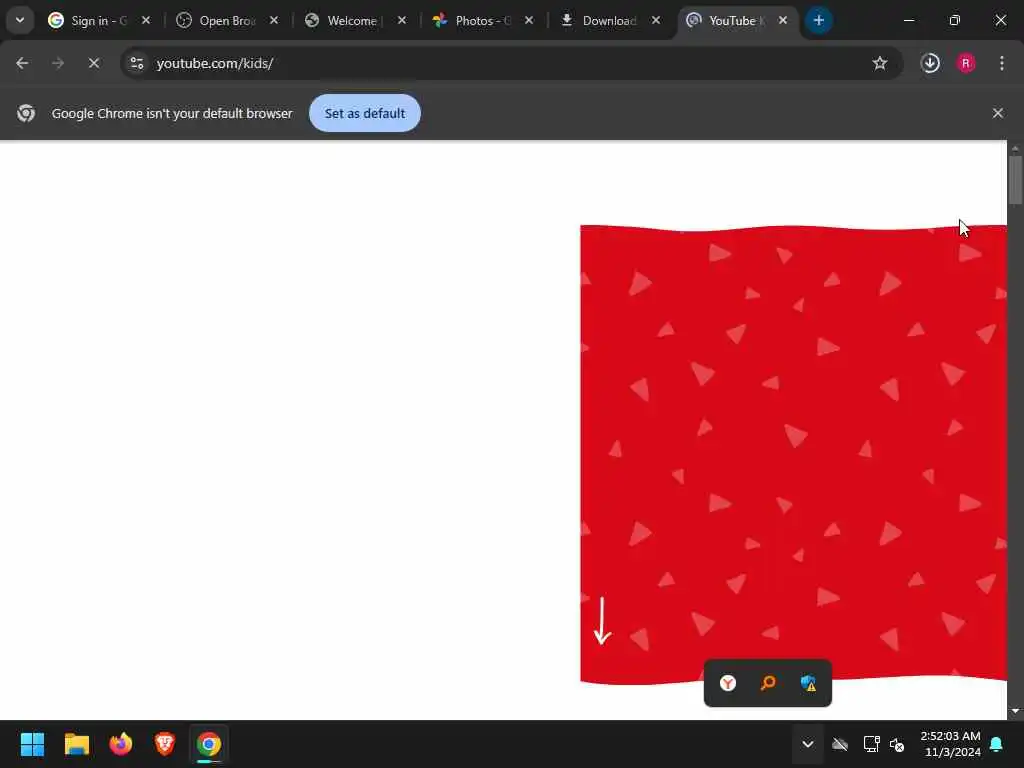Bookmark this page with the star icon

(880, 63)
